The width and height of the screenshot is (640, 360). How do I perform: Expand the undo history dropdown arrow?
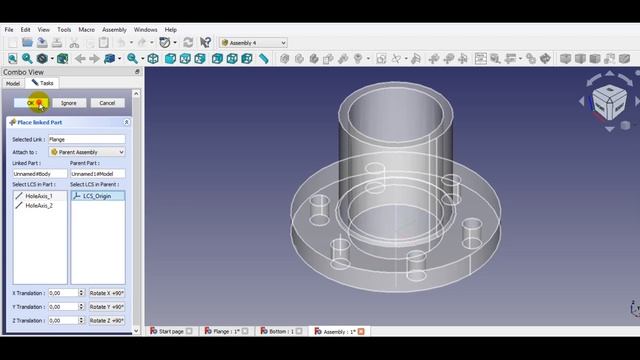coord(131,42)
